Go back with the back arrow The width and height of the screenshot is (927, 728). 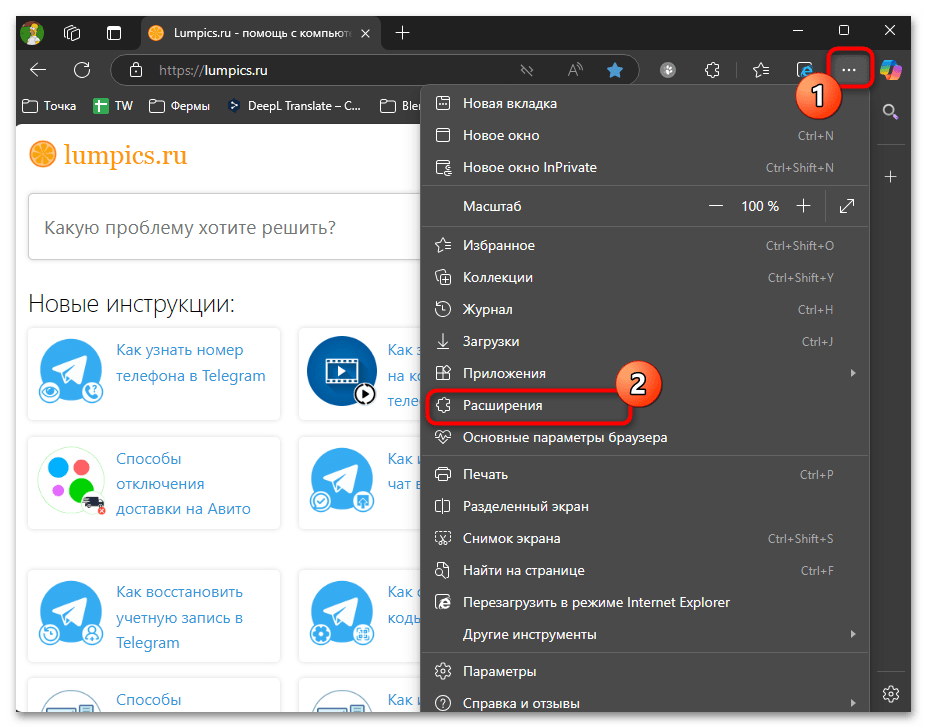38,70
